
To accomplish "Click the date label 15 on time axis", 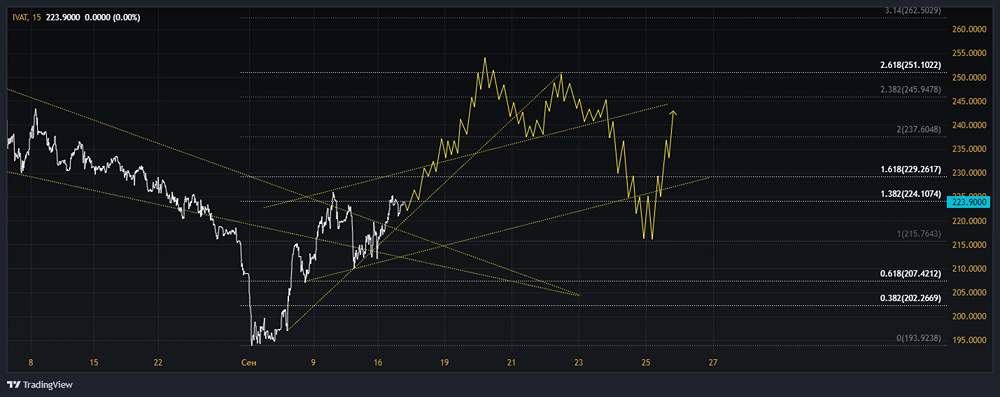I will (x=94, y=362).
